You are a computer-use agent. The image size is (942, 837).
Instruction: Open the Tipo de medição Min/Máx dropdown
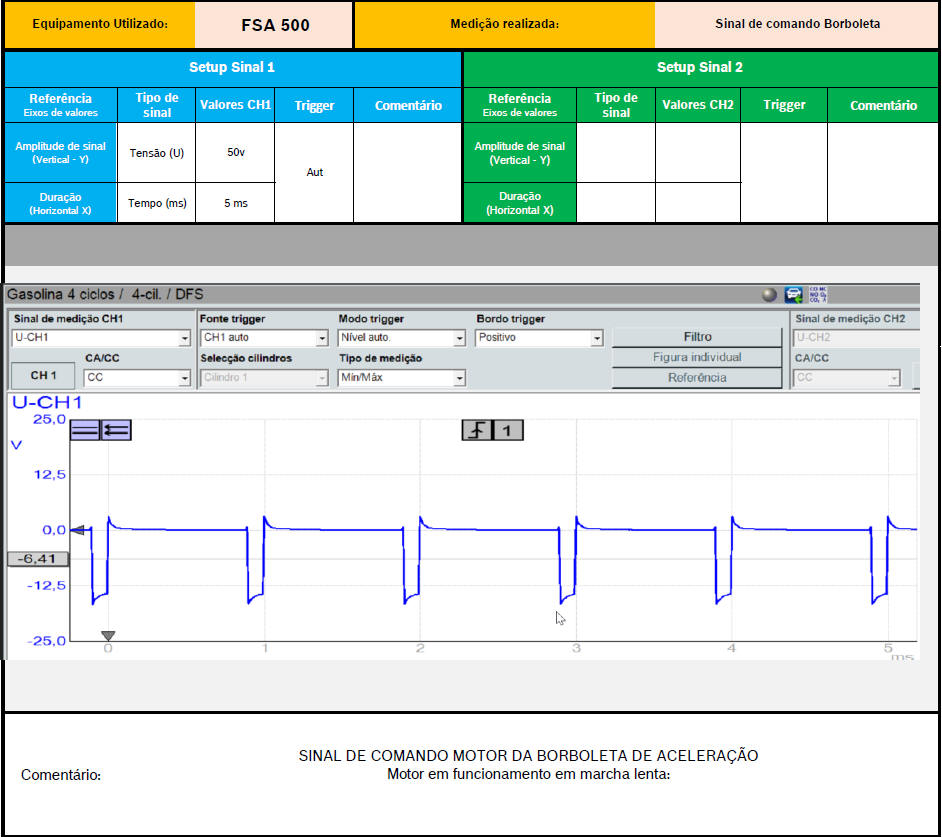click(x=460, y=378)
